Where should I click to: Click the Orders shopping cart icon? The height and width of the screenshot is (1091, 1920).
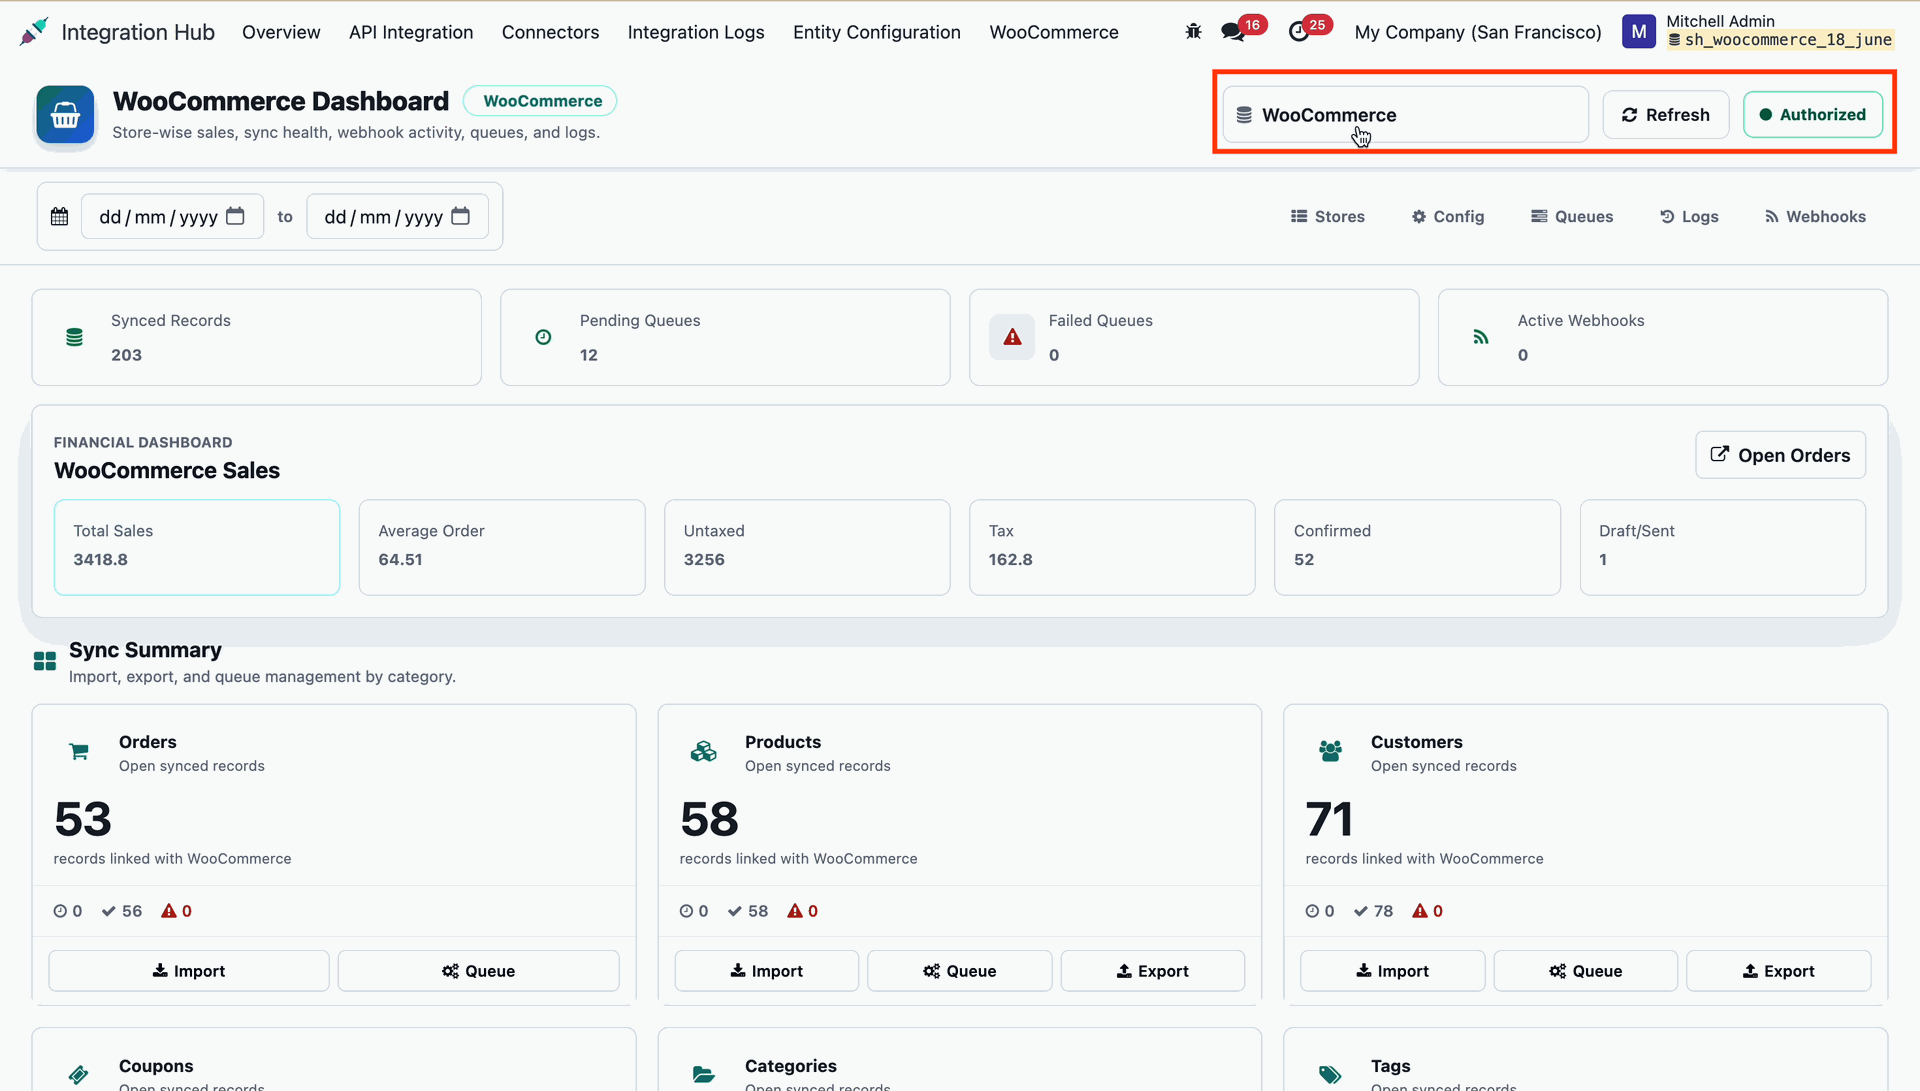pyautogui.click(x=79, y=752)
